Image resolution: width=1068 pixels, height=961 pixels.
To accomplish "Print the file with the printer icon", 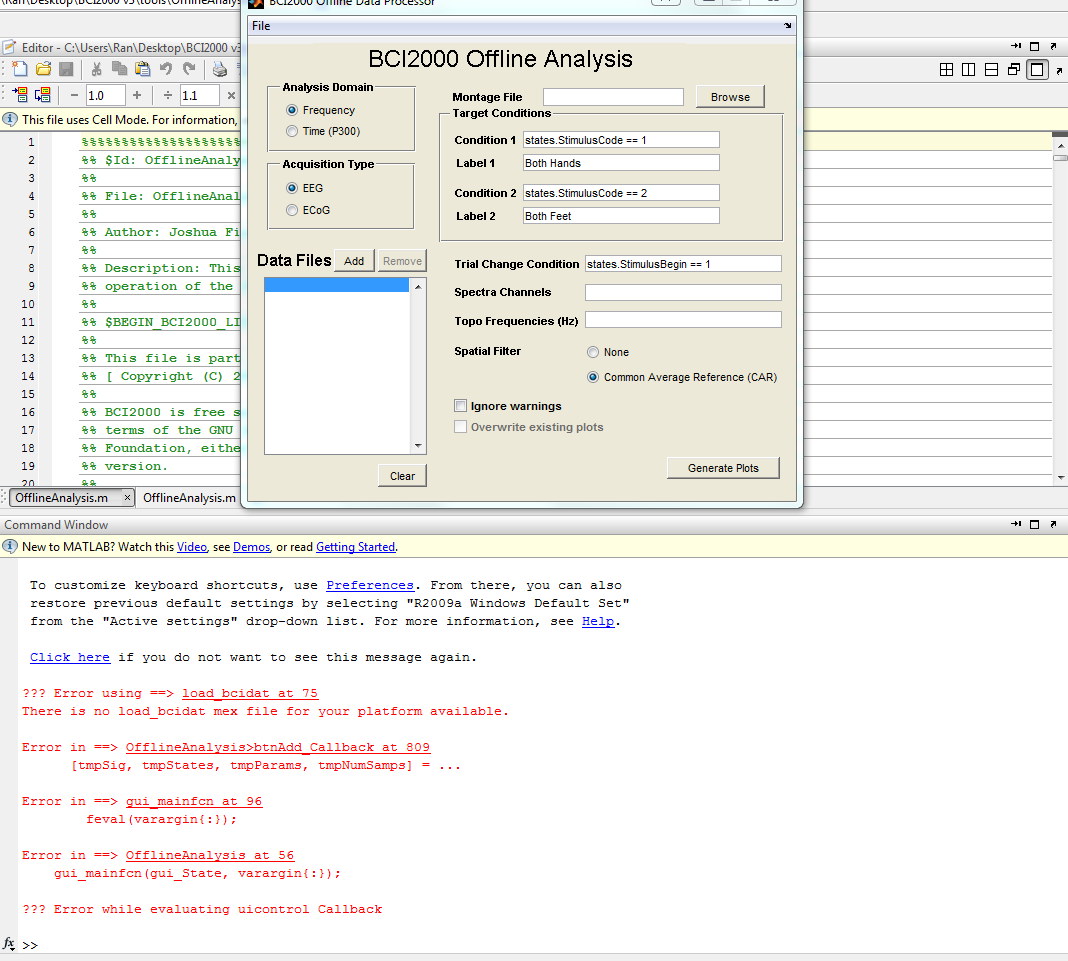I will tap(219, 69).
